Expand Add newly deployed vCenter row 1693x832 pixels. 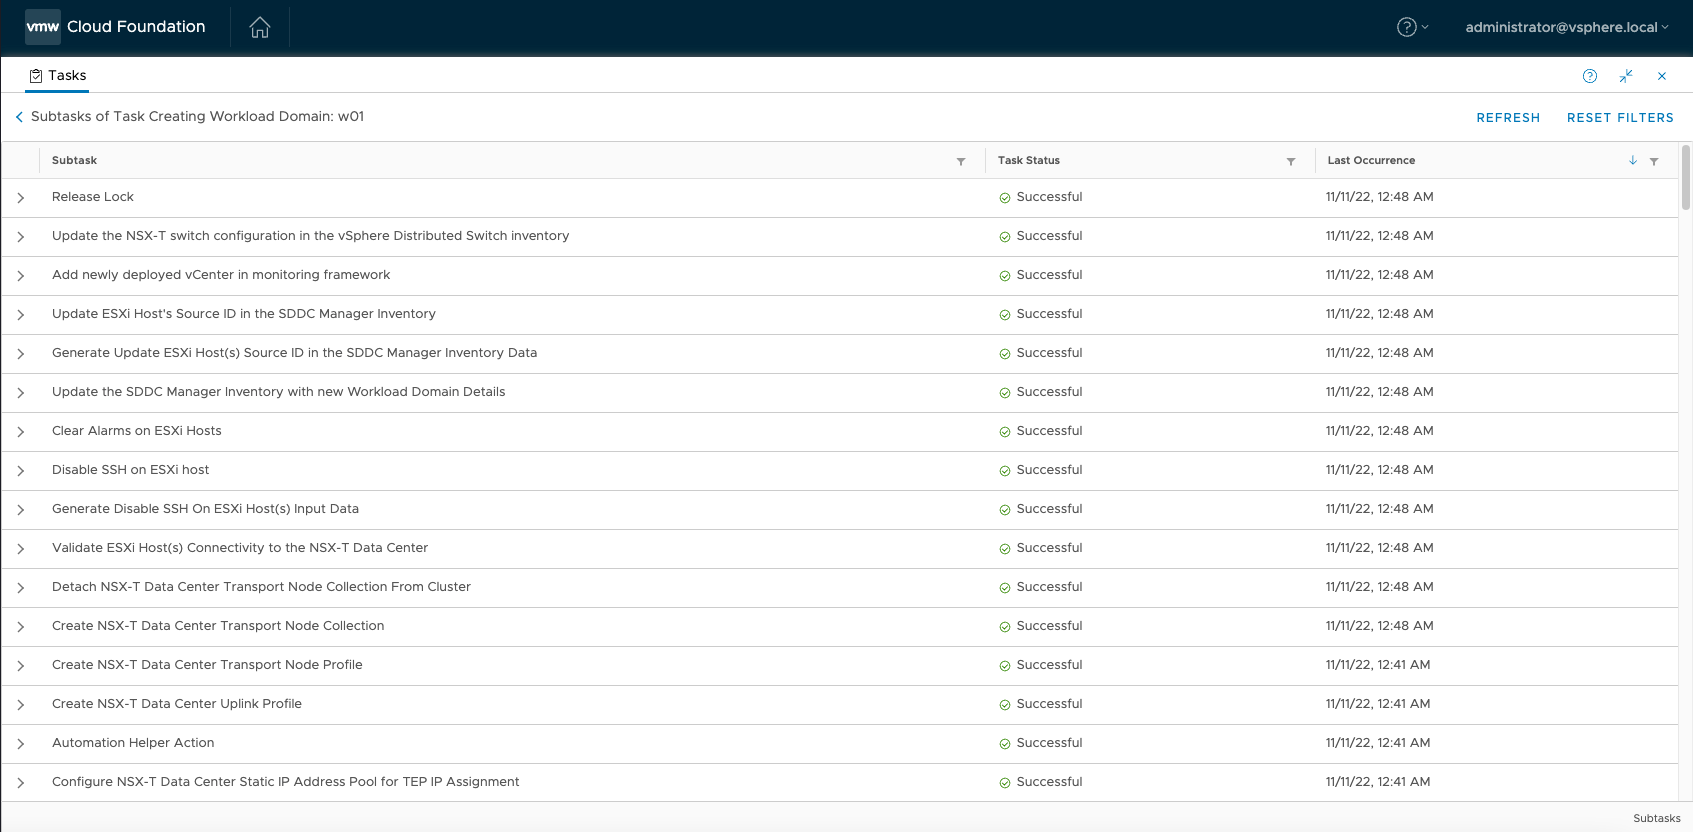coord(20,276)
